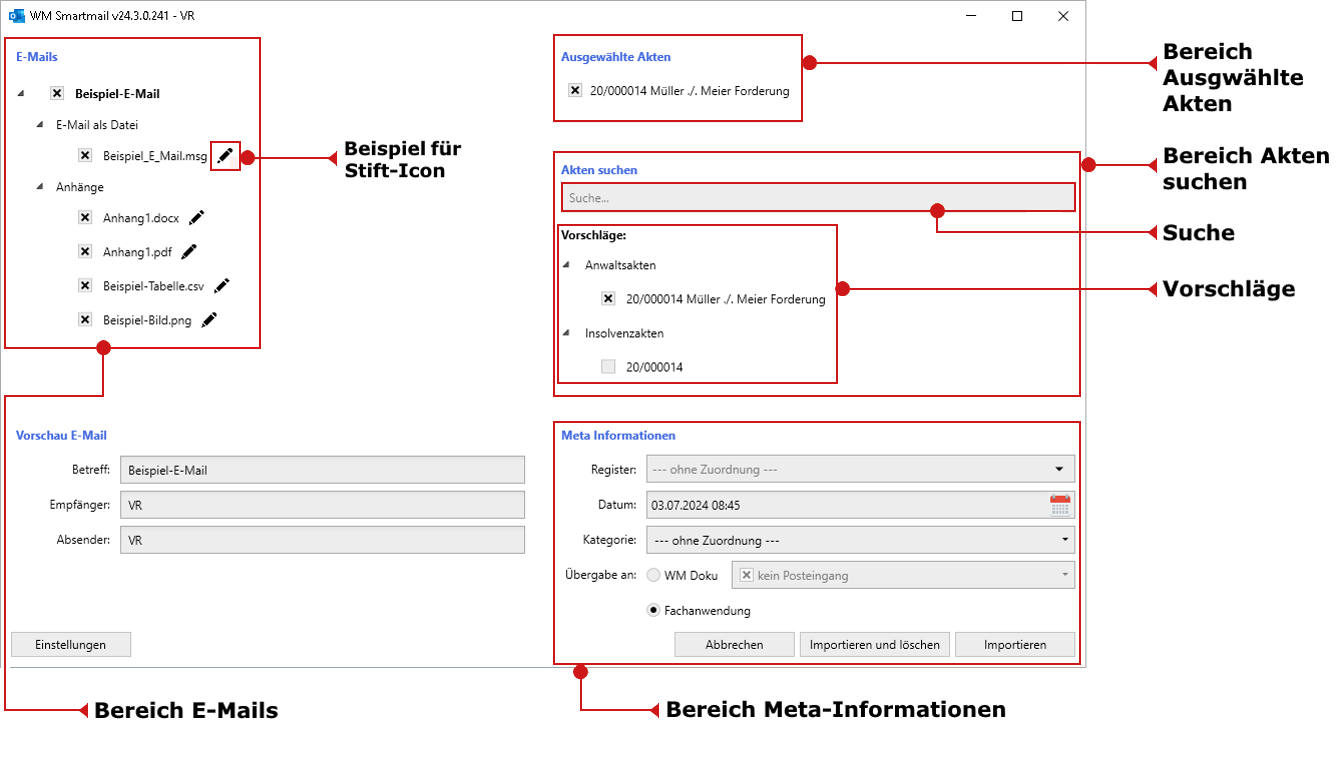Click Importieren und löschen button

875,645
